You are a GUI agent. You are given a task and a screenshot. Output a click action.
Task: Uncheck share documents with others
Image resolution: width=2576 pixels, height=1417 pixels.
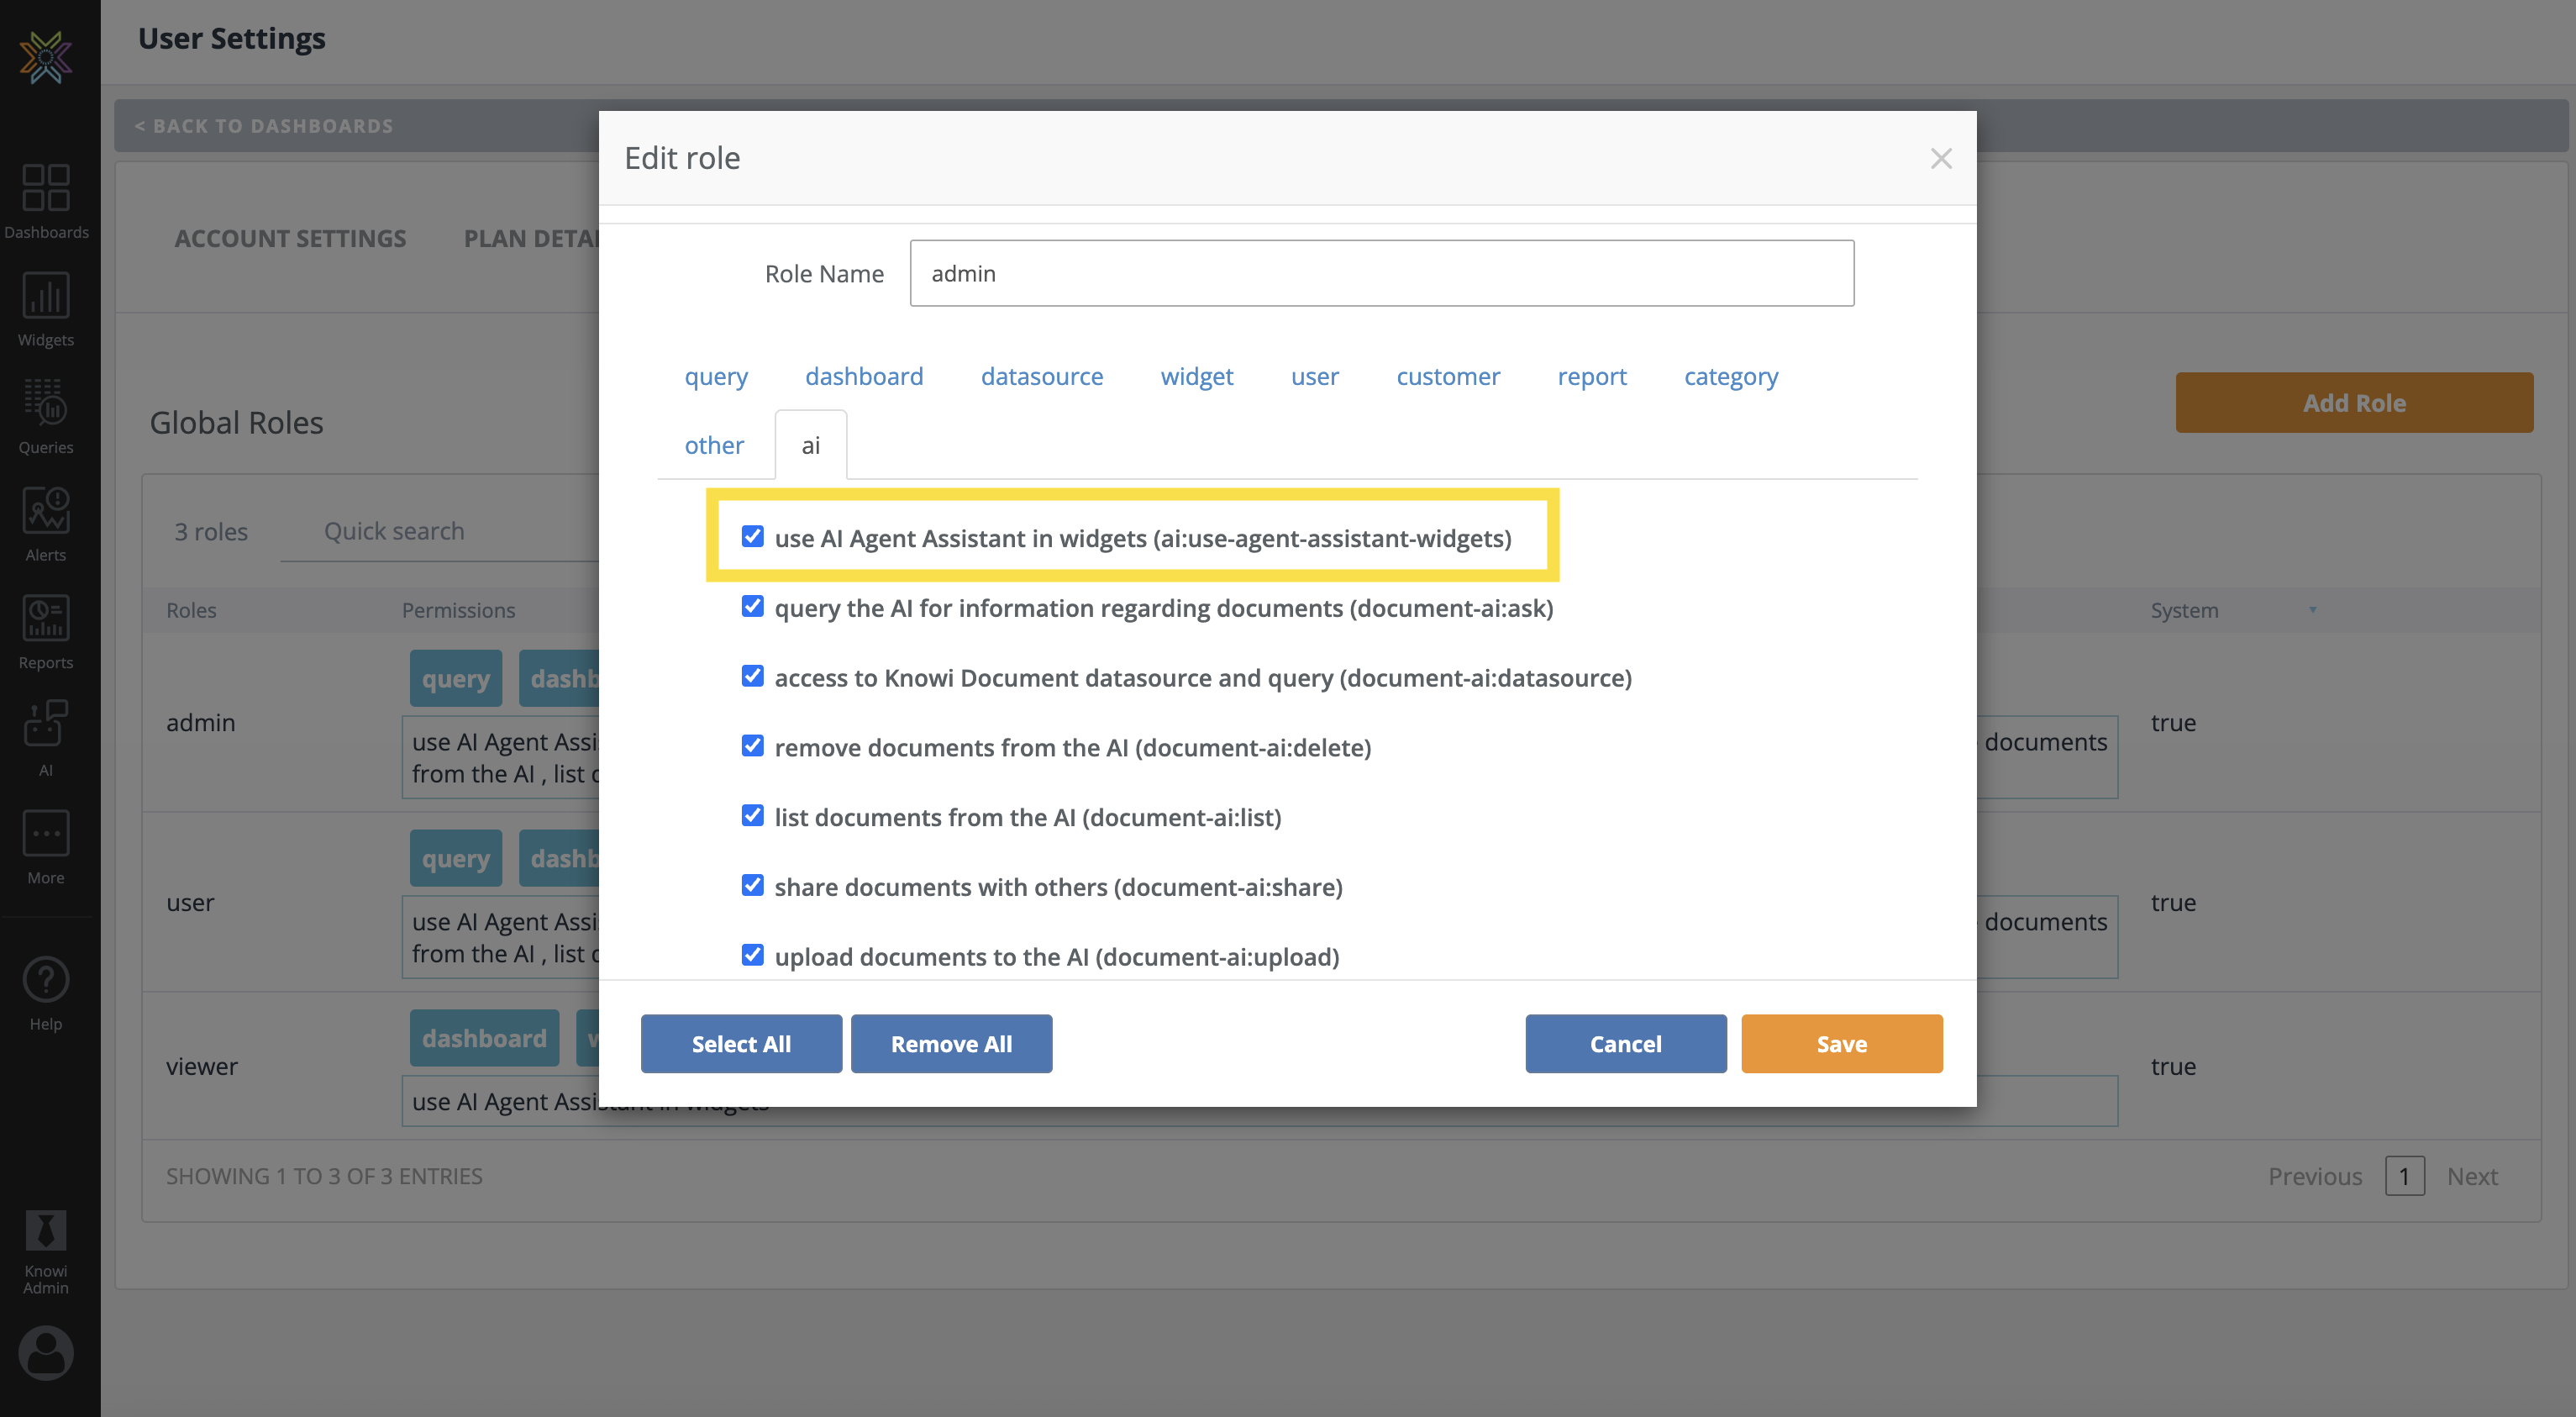(753, 886)
